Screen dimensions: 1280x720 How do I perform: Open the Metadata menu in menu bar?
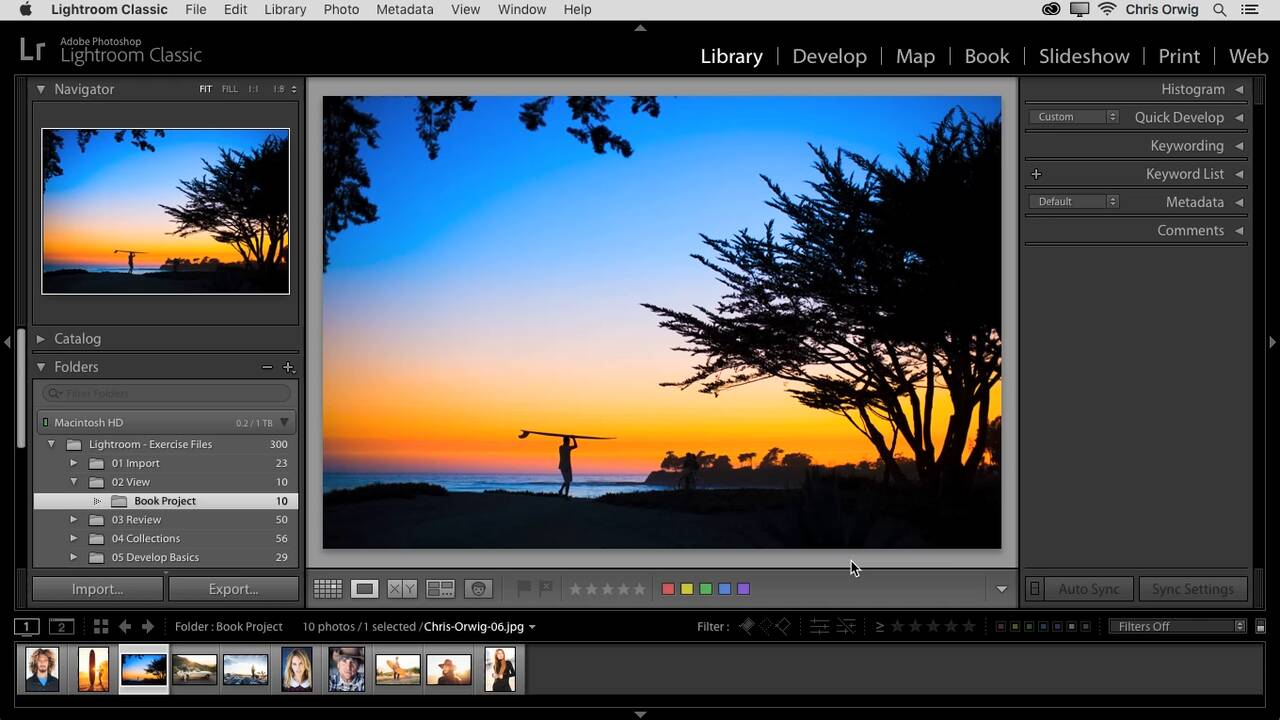click(x=404, y=9)
